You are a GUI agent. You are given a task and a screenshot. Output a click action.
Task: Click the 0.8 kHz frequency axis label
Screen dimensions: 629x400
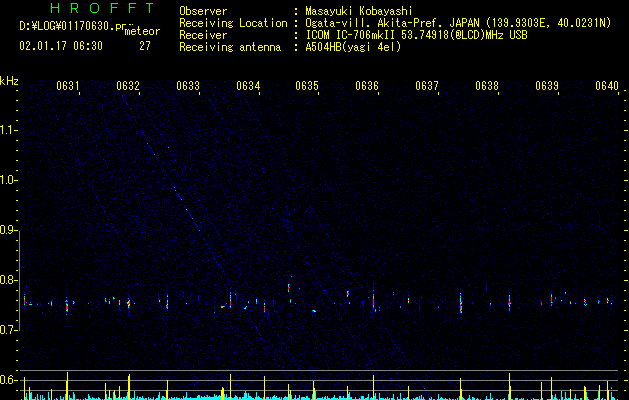9,280
